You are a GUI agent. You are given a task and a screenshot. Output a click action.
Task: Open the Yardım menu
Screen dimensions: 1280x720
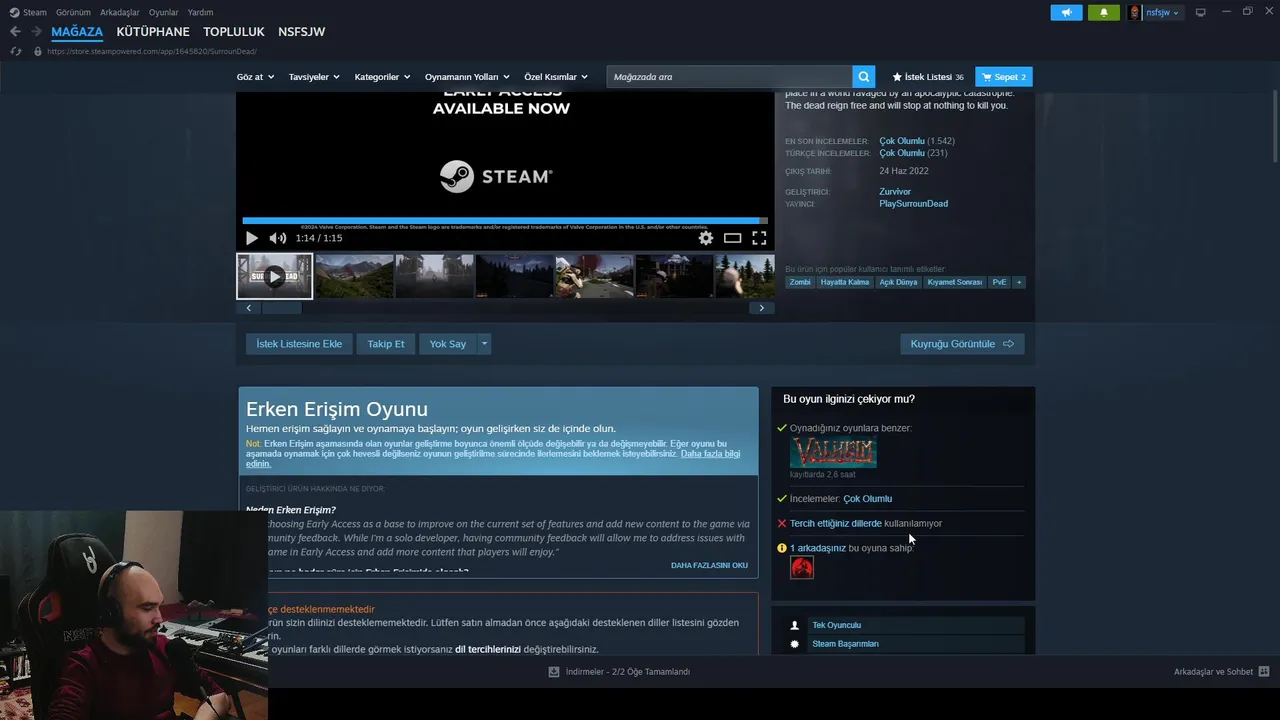coord(201,12)
